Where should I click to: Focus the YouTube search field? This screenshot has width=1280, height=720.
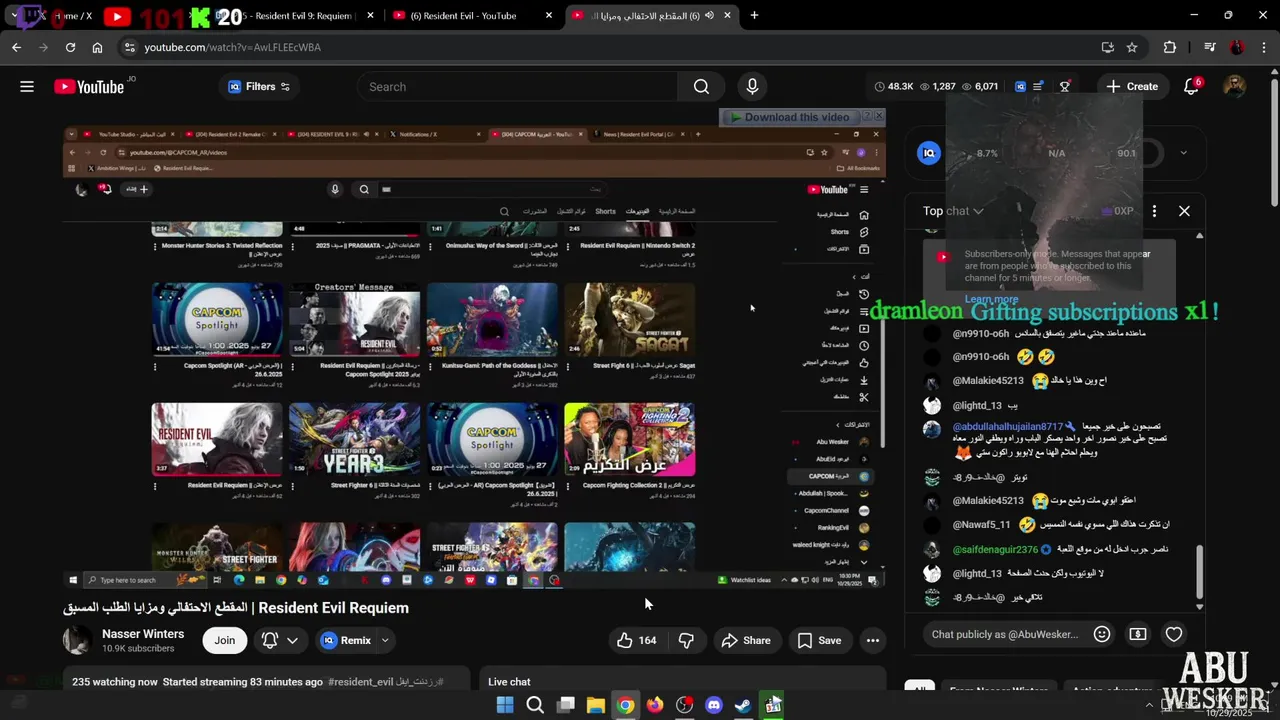[x=517, y=87]
